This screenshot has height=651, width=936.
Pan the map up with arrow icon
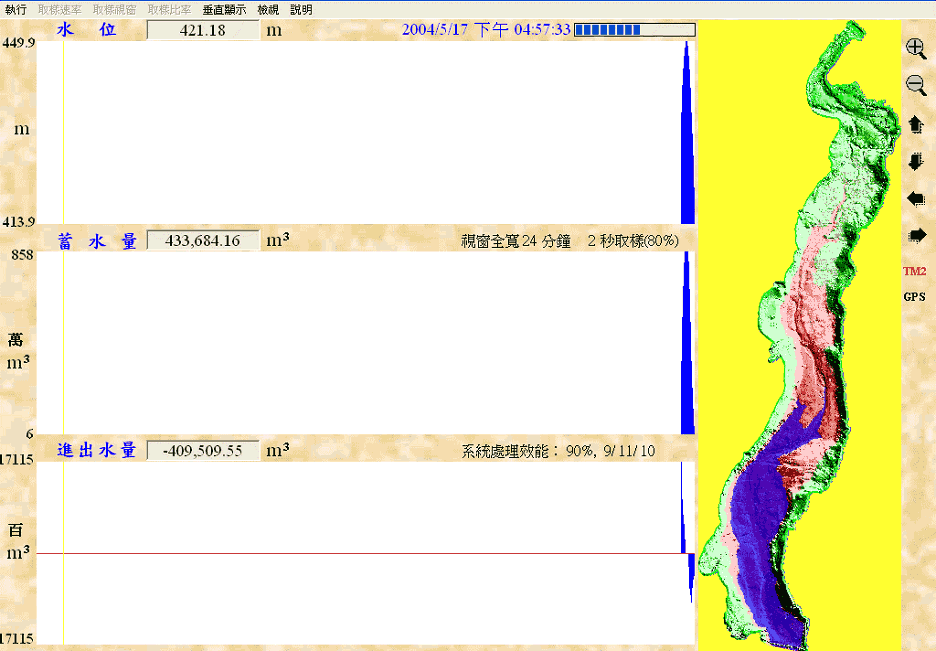point(915,124)
